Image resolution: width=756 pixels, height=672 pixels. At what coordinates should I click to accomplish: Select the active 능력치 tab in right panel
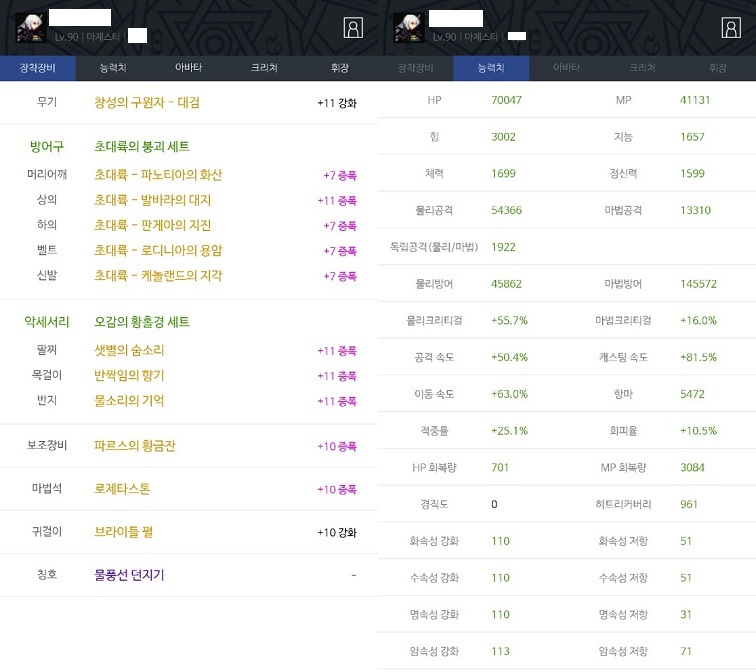491,68
